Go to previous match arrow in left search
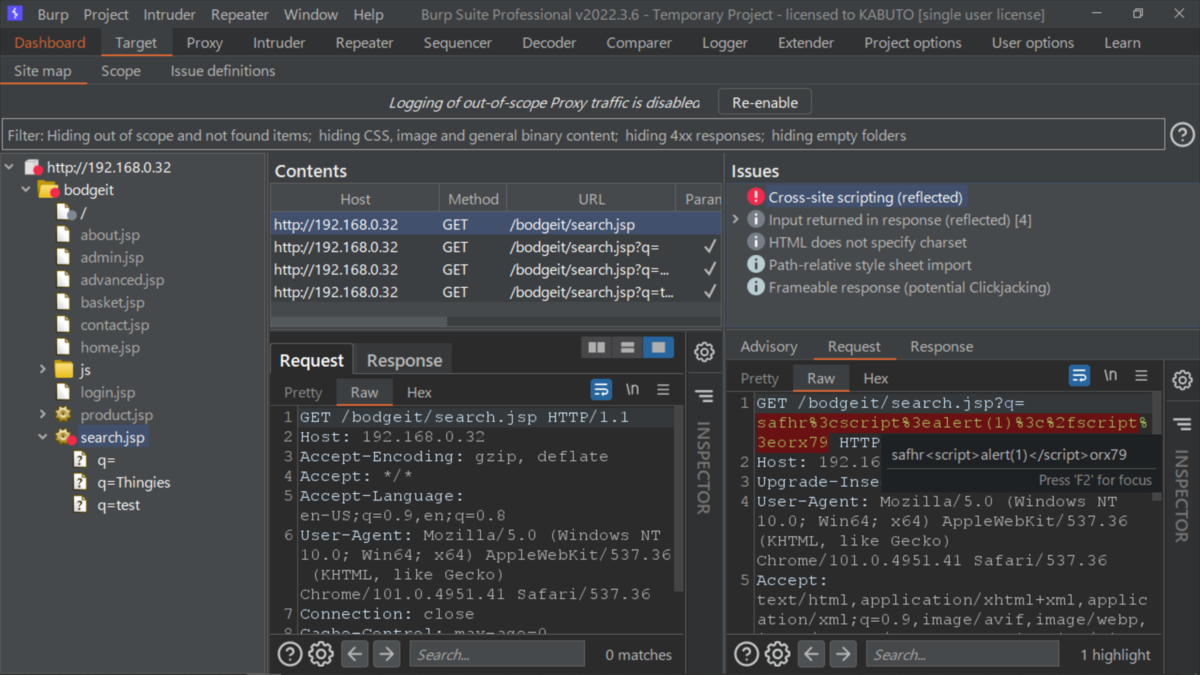1200x675 pixels. (355, 654)
